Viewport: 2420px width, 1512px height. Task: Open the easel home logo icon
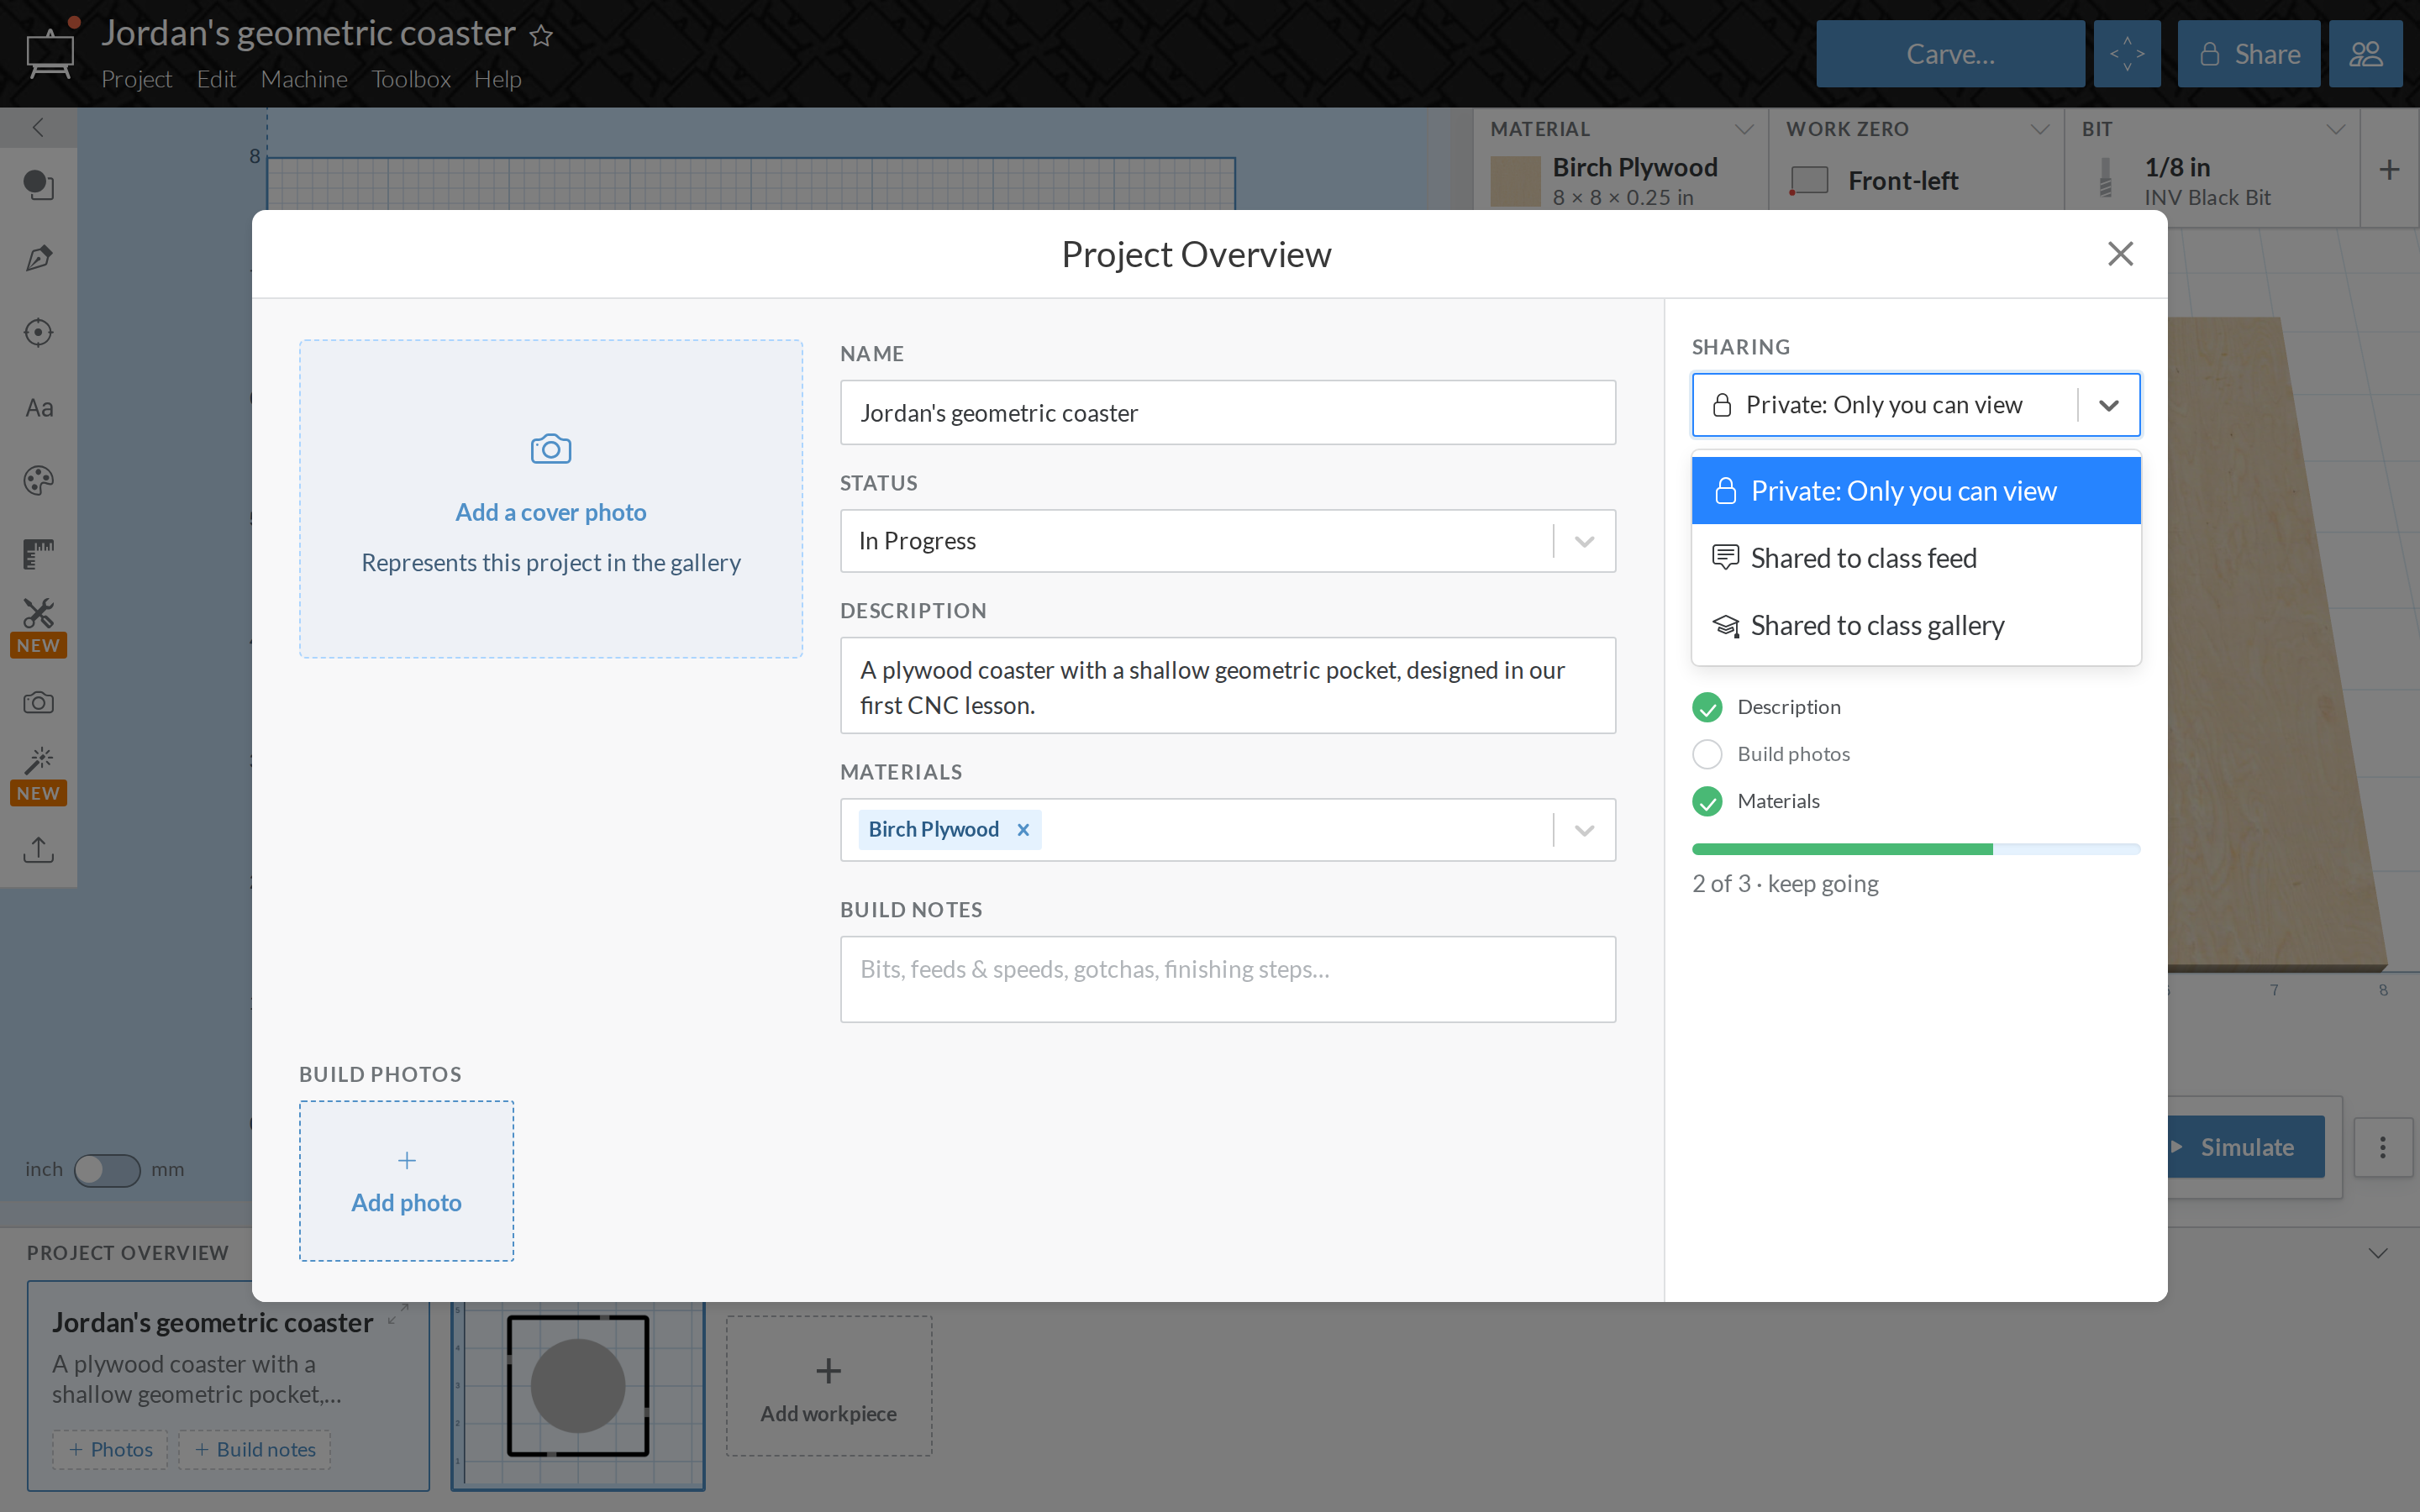[x=50, y=52]
